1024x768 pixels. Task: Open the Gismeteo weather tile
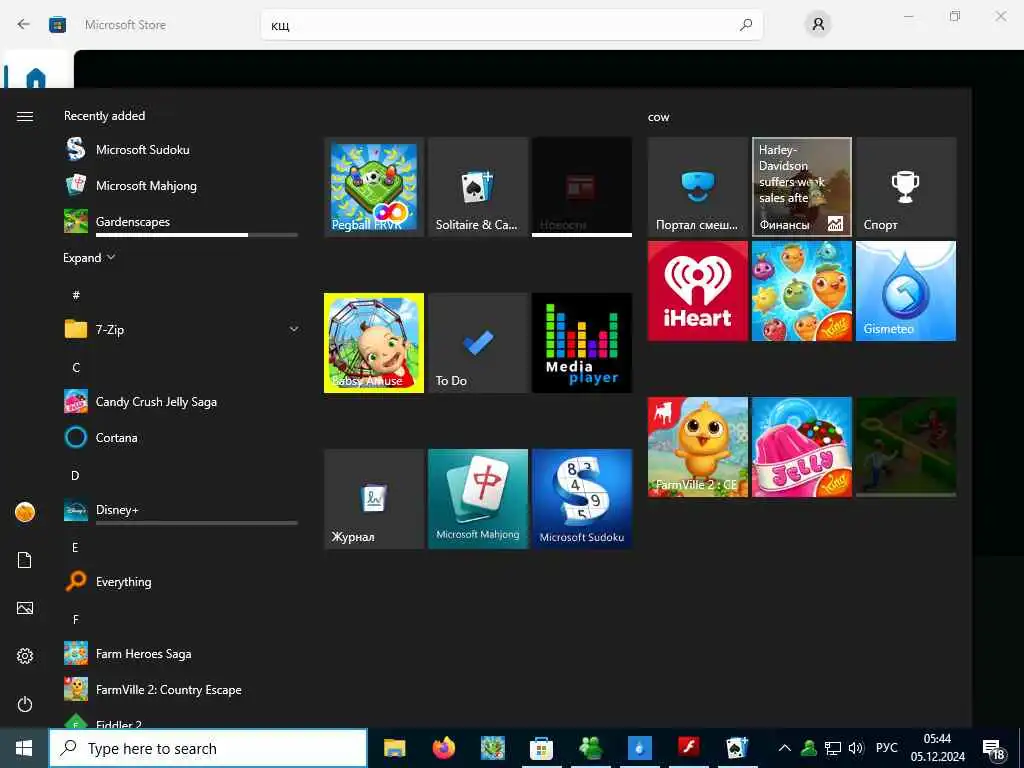coord(906,291)
